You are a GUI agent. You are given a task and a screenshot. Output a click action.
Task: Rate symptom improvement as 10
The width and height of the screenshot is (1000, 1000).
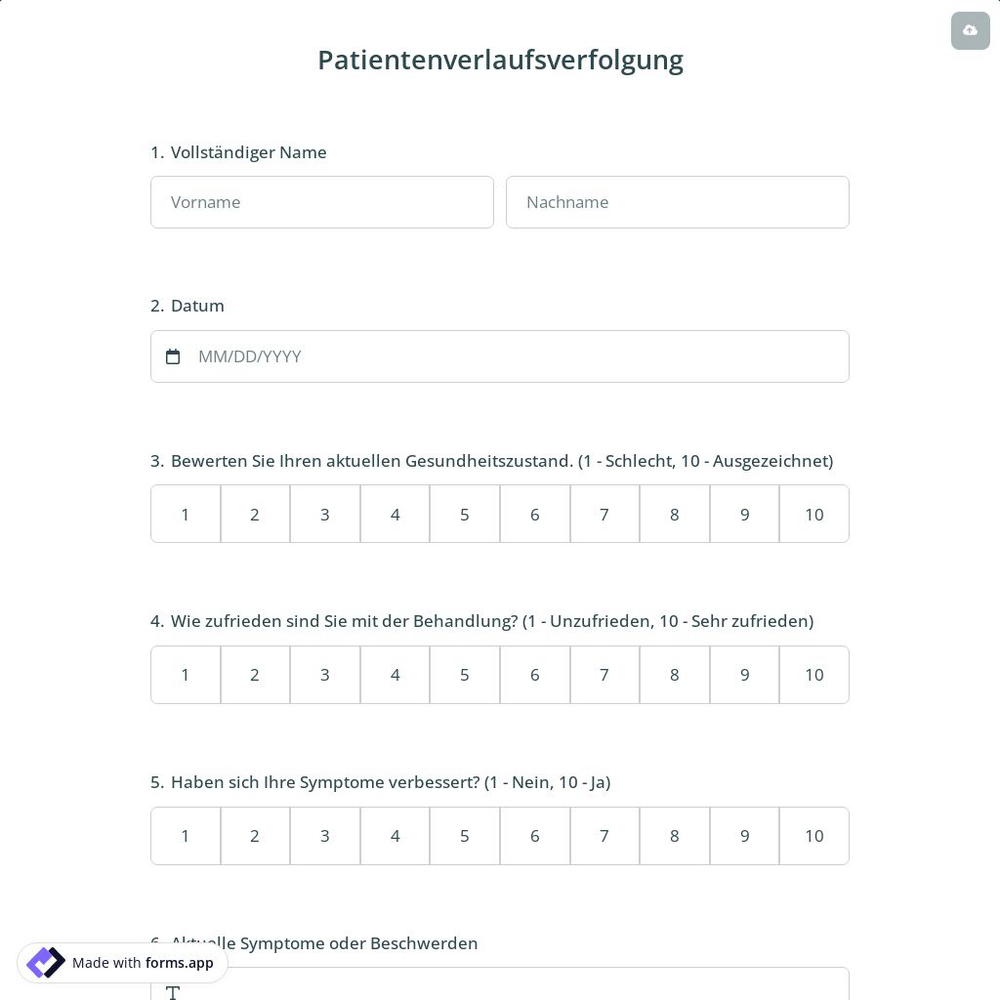(x=814, y=835)
